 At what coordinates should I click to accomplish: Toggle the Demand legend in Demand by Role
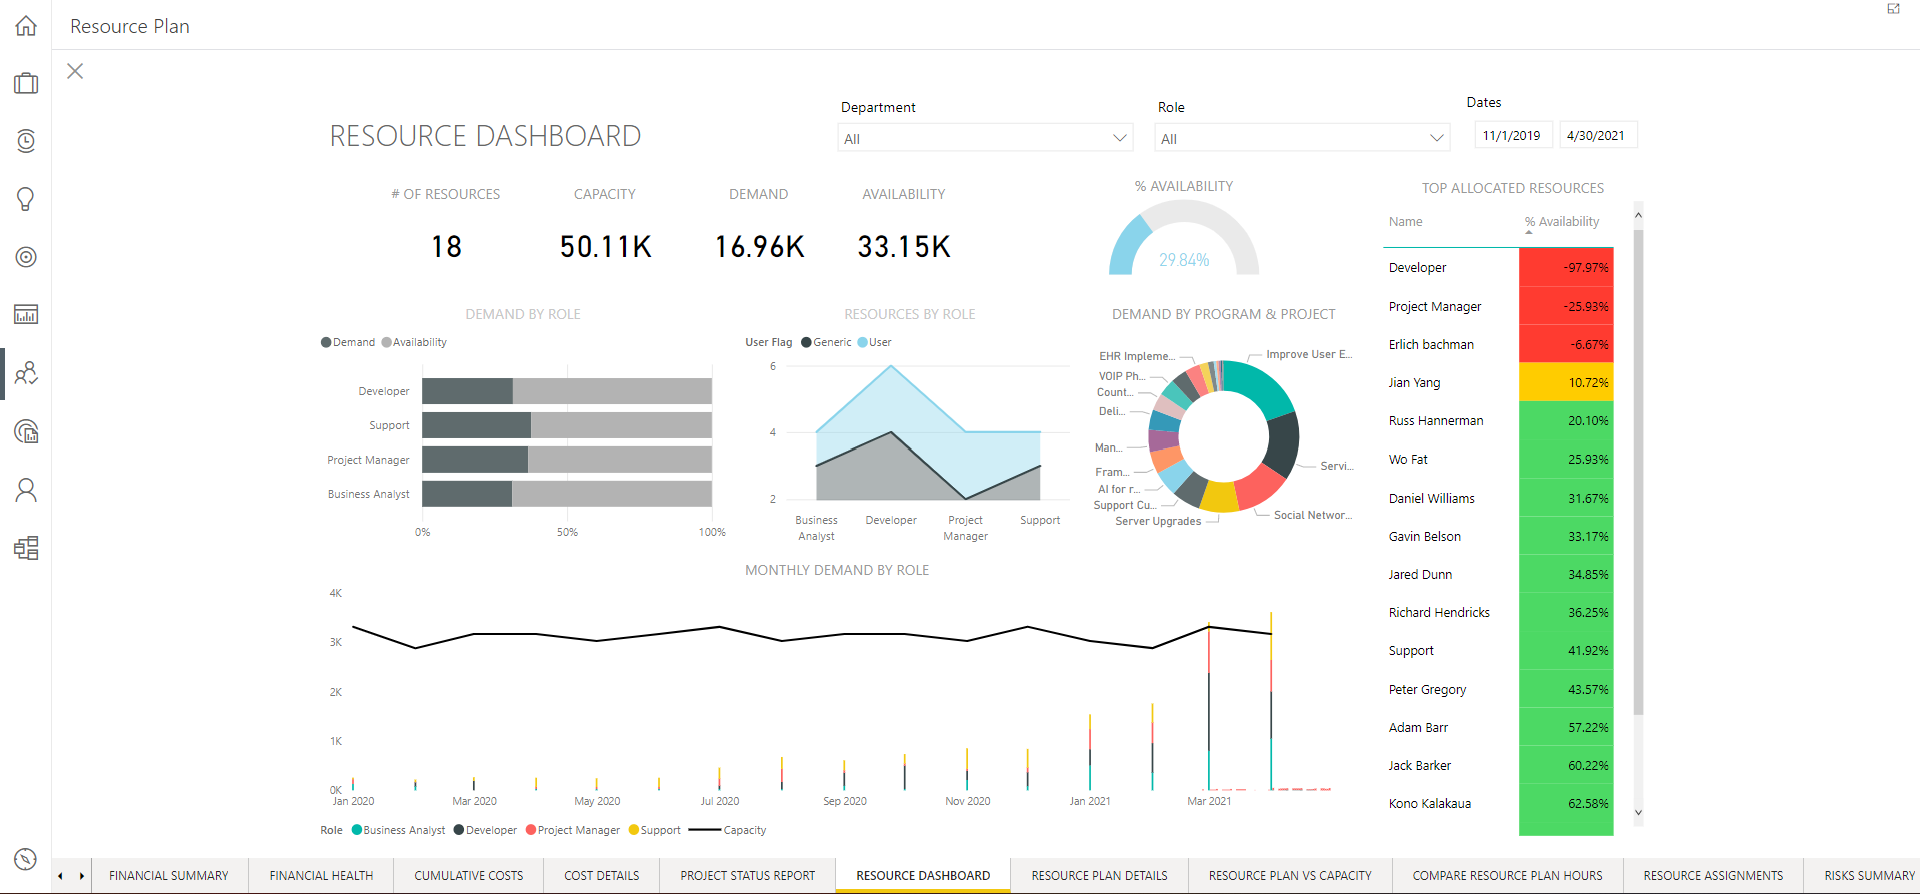coord(348,342)
